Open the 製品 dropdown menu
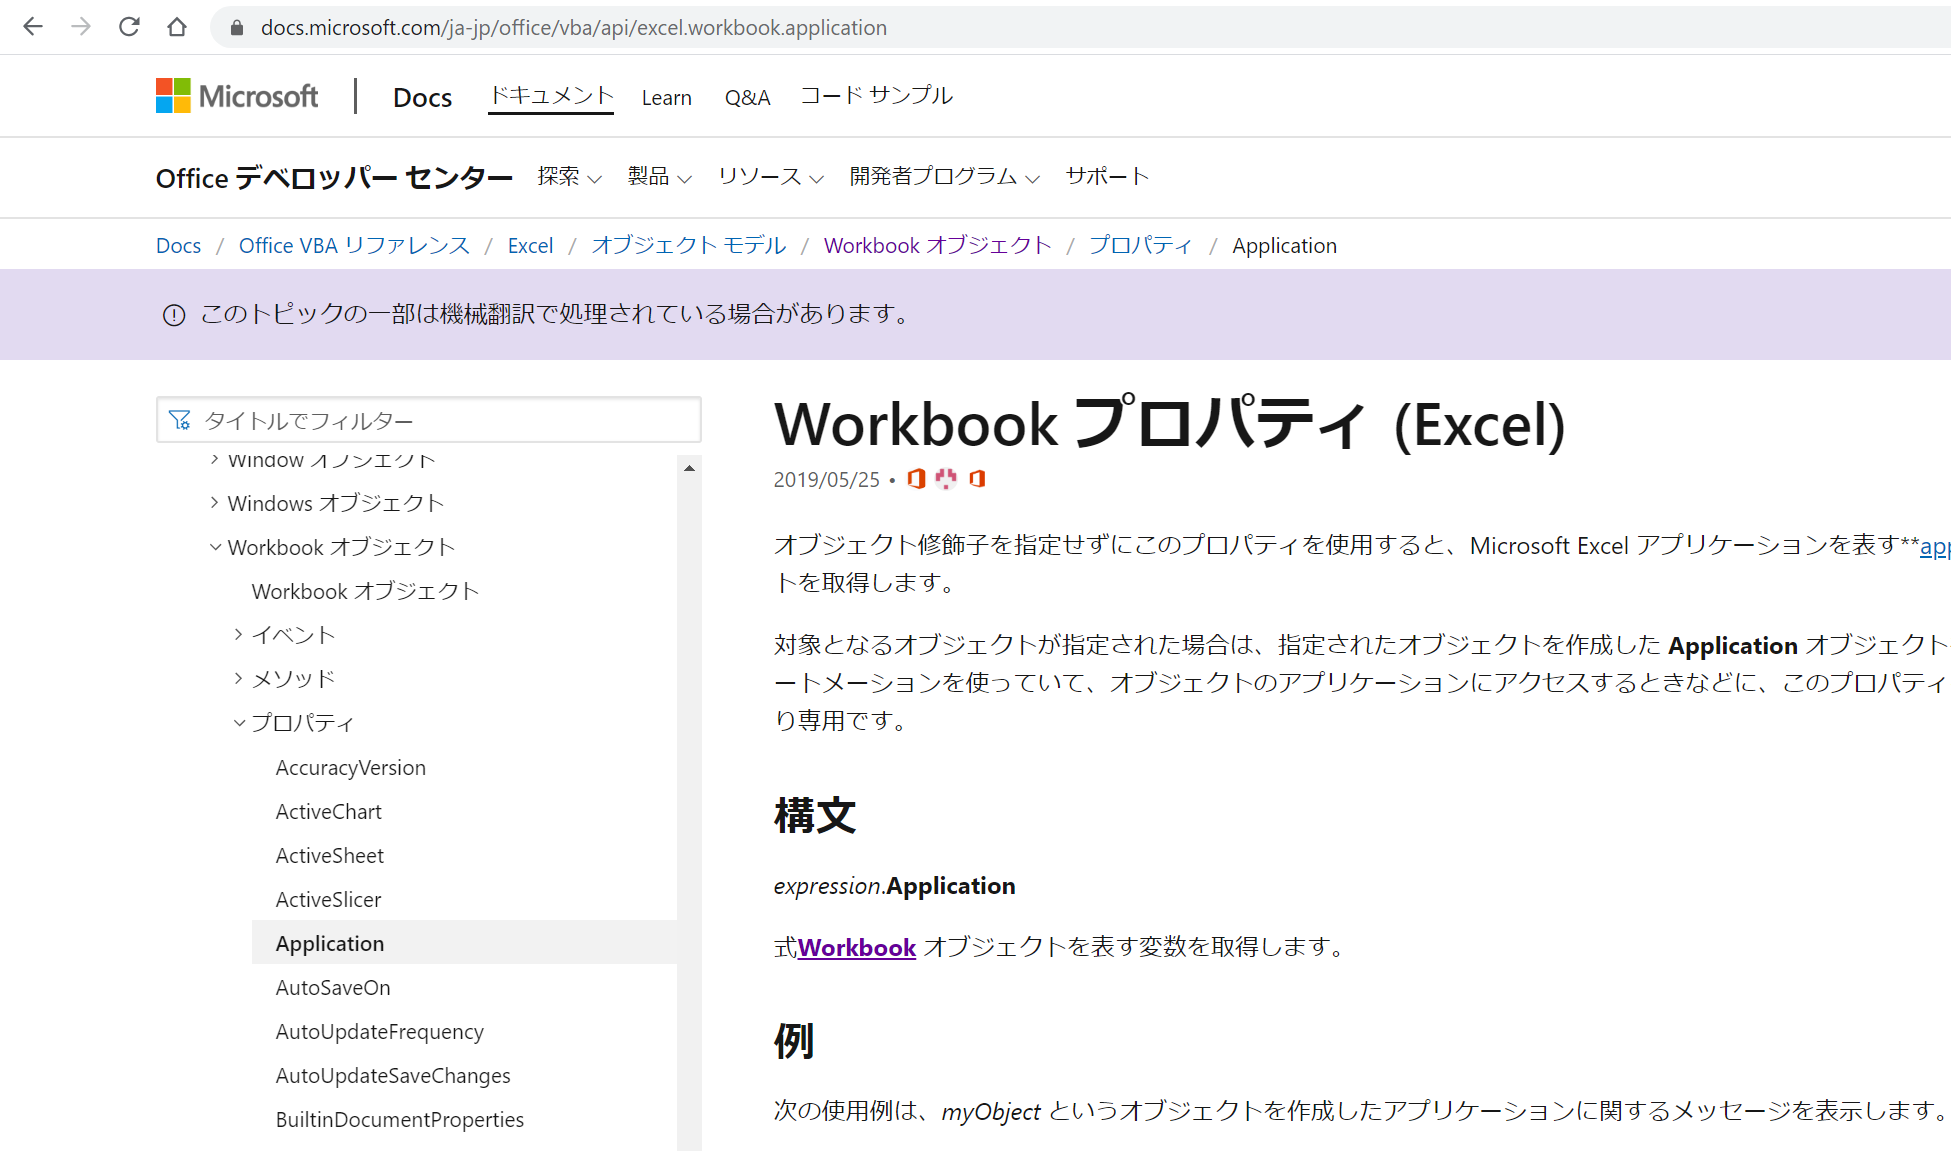 pyautogui.click(x=659, y=177)
